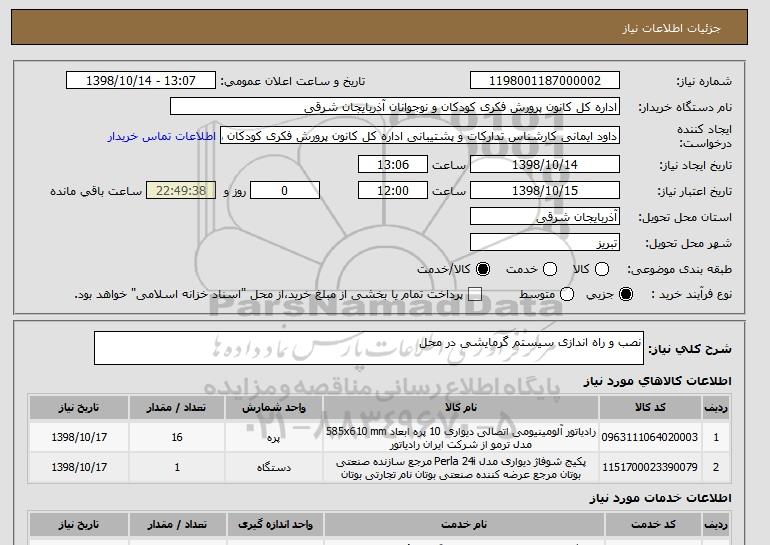Click the 1398/10/17 date in package row

(x=79, y=467)
